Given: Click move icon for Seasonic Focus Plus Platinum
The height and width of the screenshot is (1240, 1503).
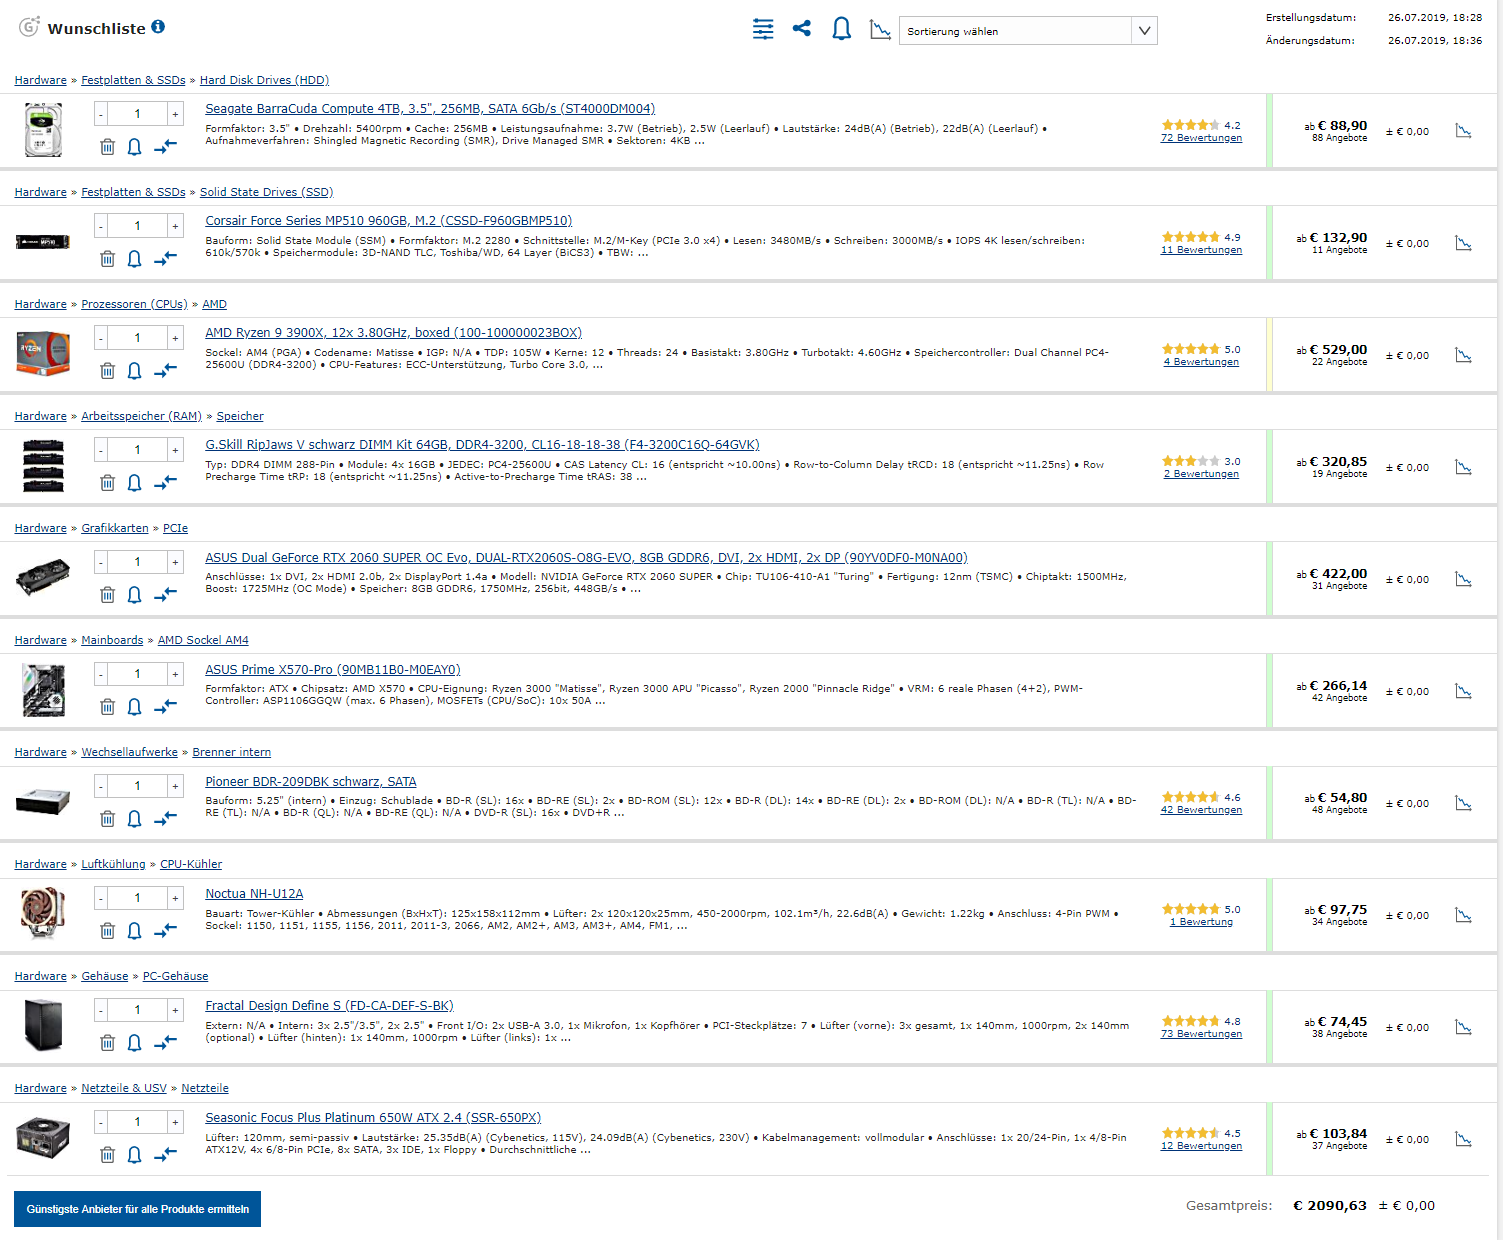Looking at the screenshot, I should (165, 1155).
